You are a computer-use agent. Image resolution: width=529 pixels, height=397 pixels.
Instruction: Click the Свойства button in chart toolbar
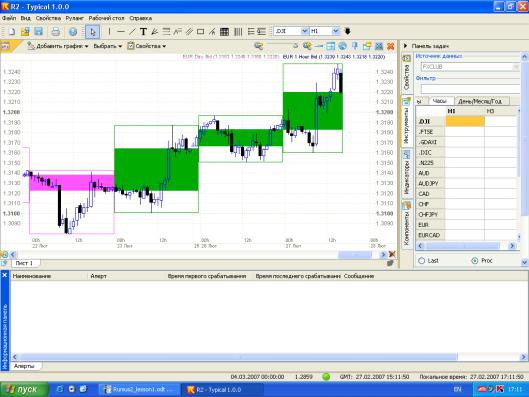[147, 46]
